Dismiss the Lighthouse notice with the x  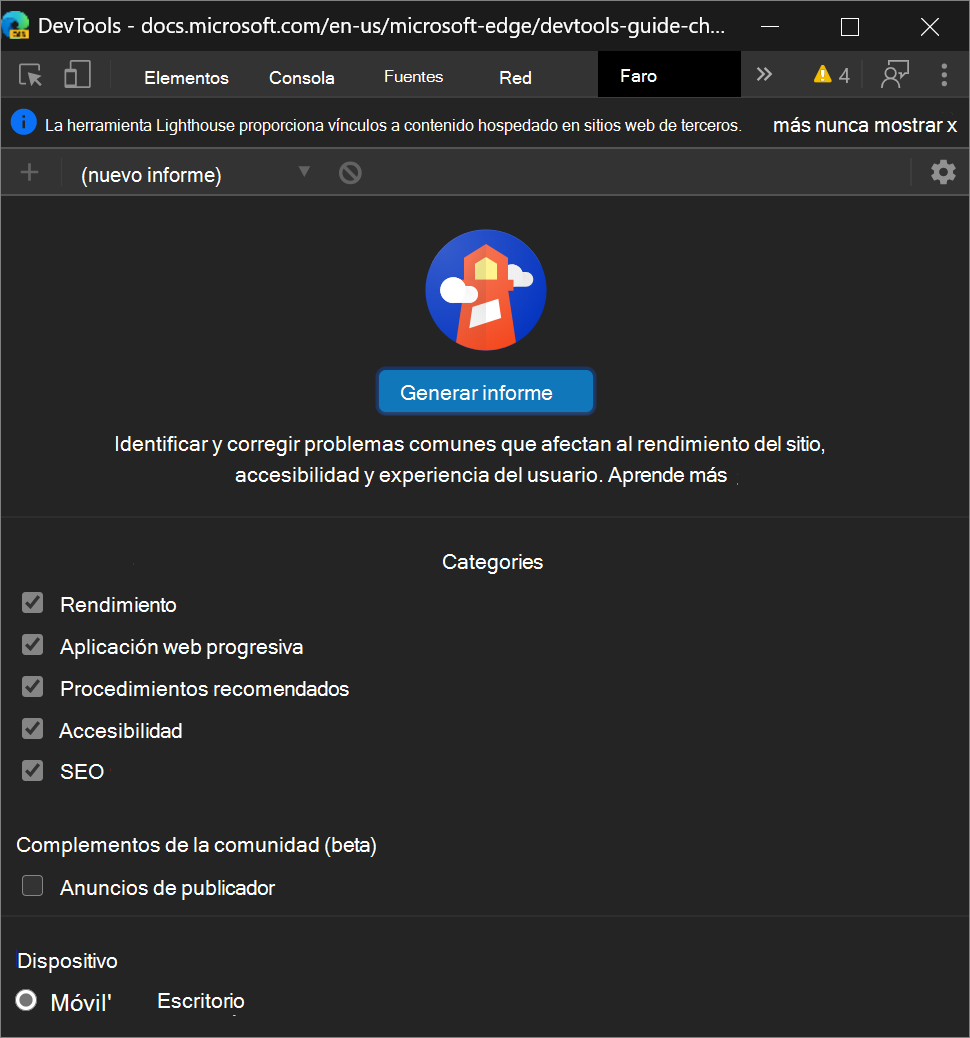pyautogui.click(x=951, y=126)
